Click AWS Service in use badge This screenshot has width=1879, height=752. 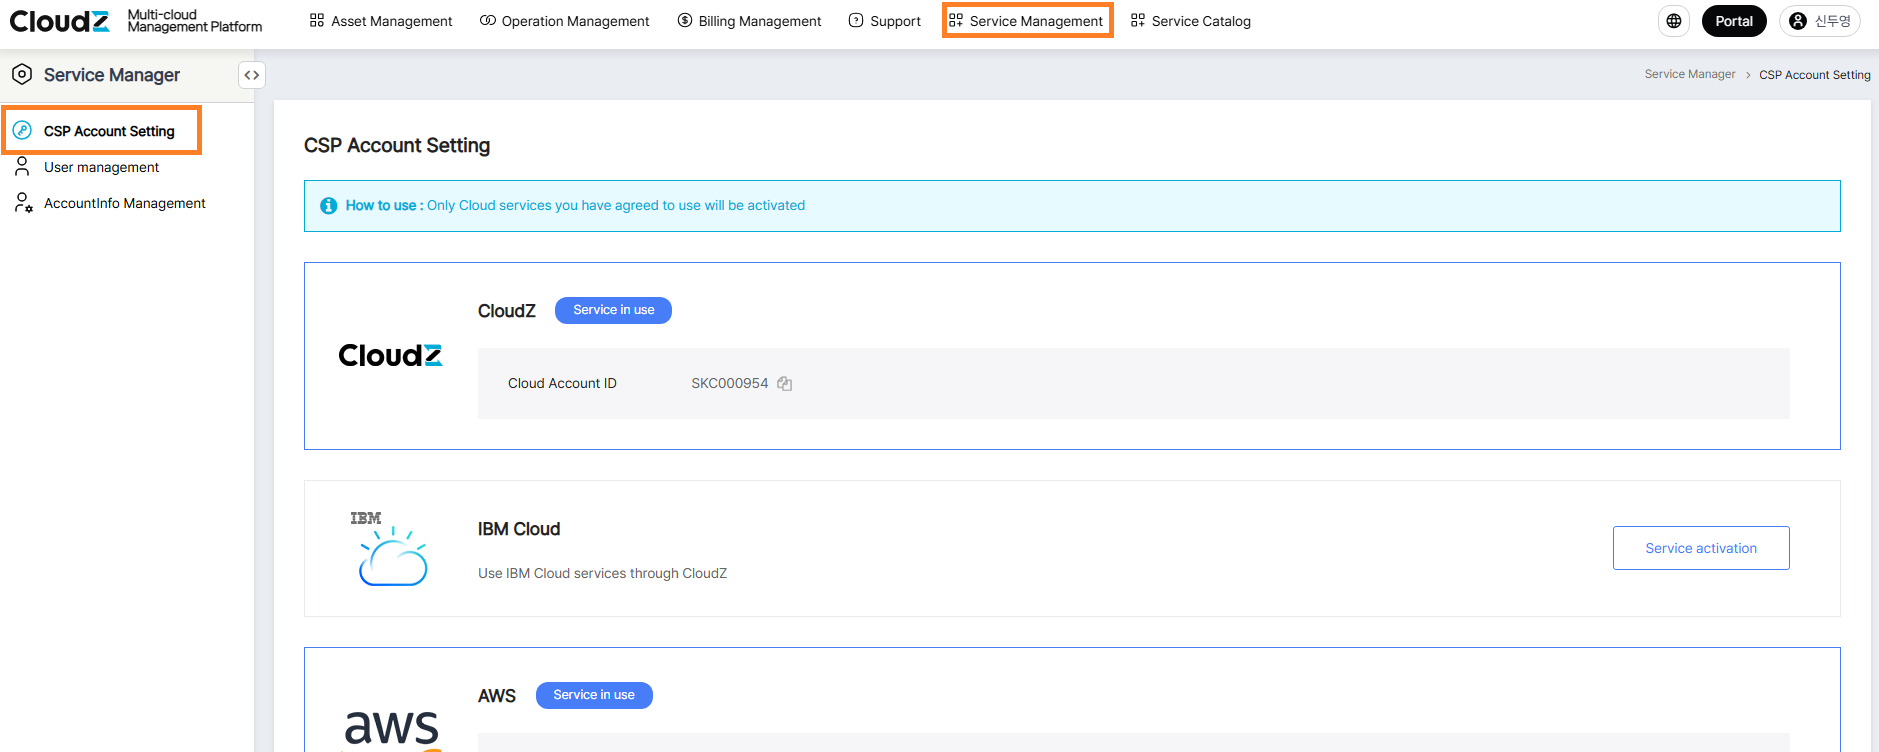pos(594,695)
